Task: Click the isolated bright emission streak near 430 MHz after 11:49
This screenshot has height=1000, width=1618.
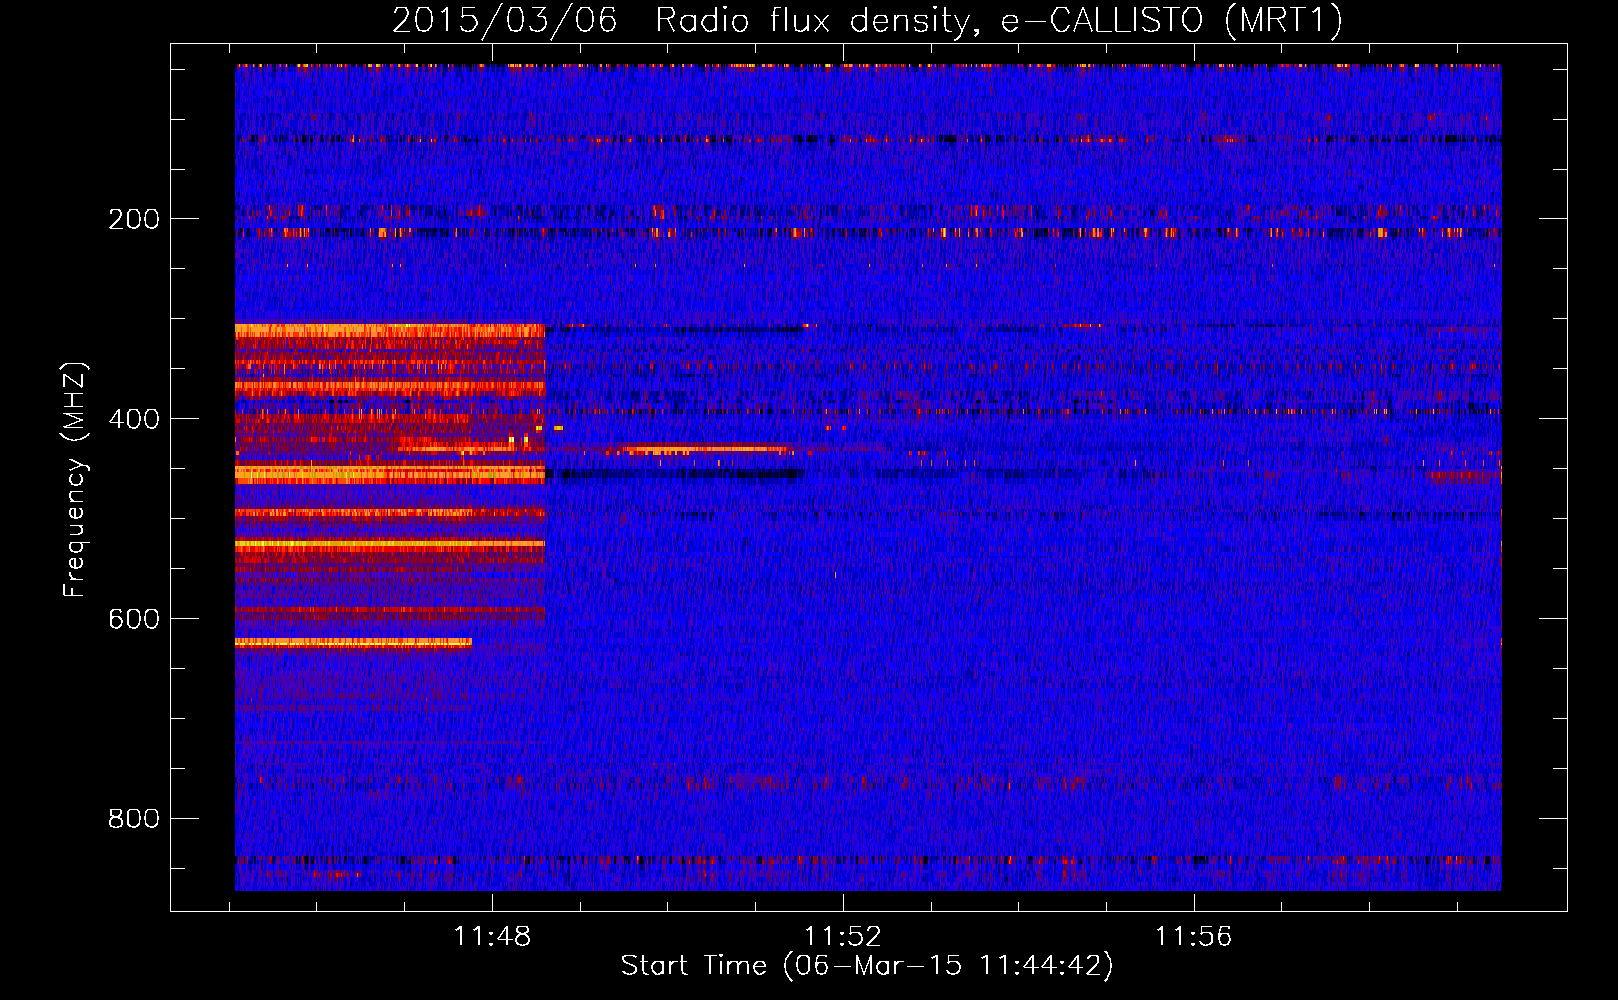Action: 704,449
